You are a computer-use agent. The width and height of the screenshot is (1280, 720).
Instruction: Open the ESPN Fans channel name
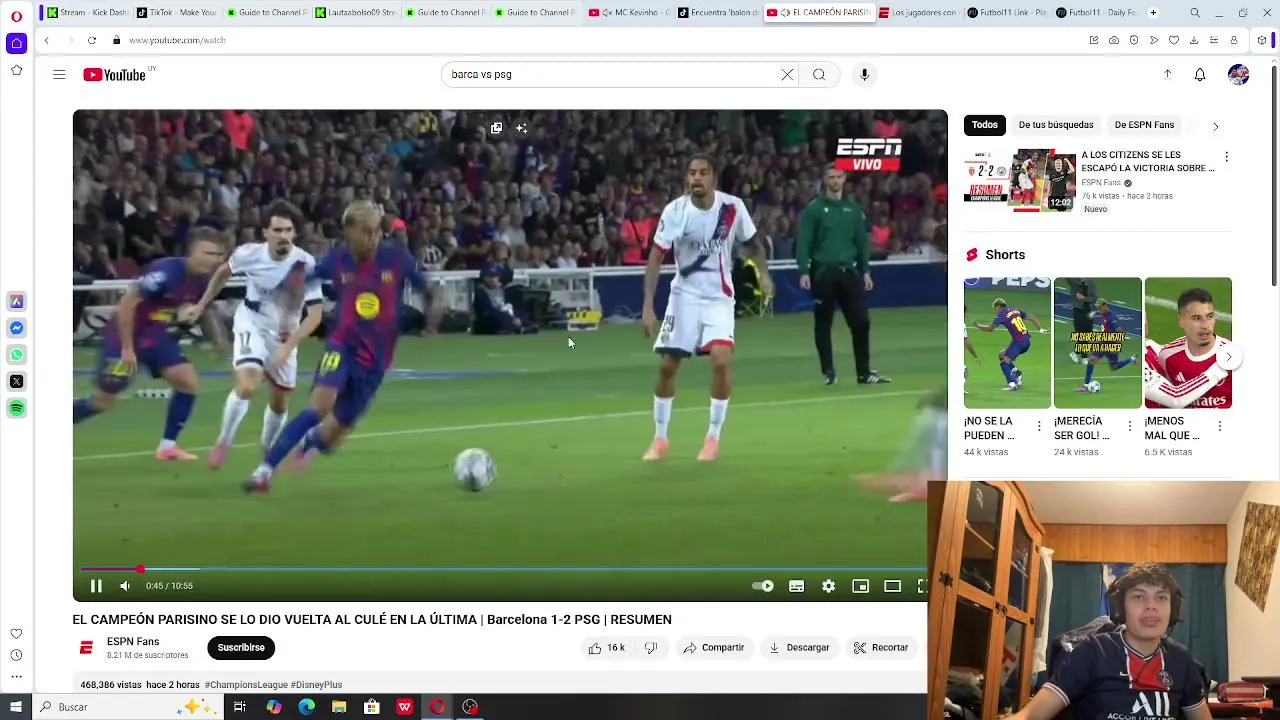133,642
